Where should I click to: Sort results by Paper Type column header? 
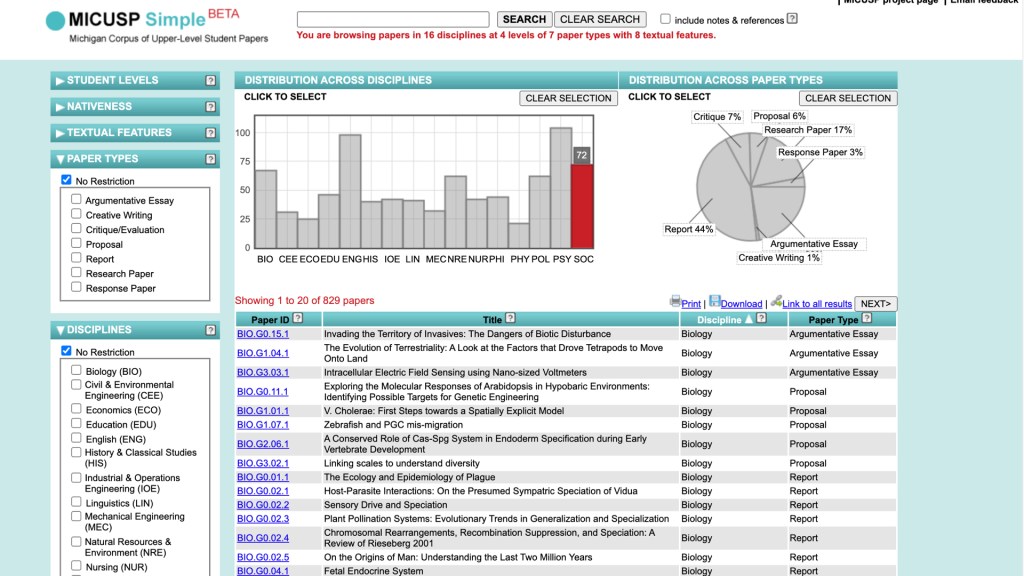[833, 320]
